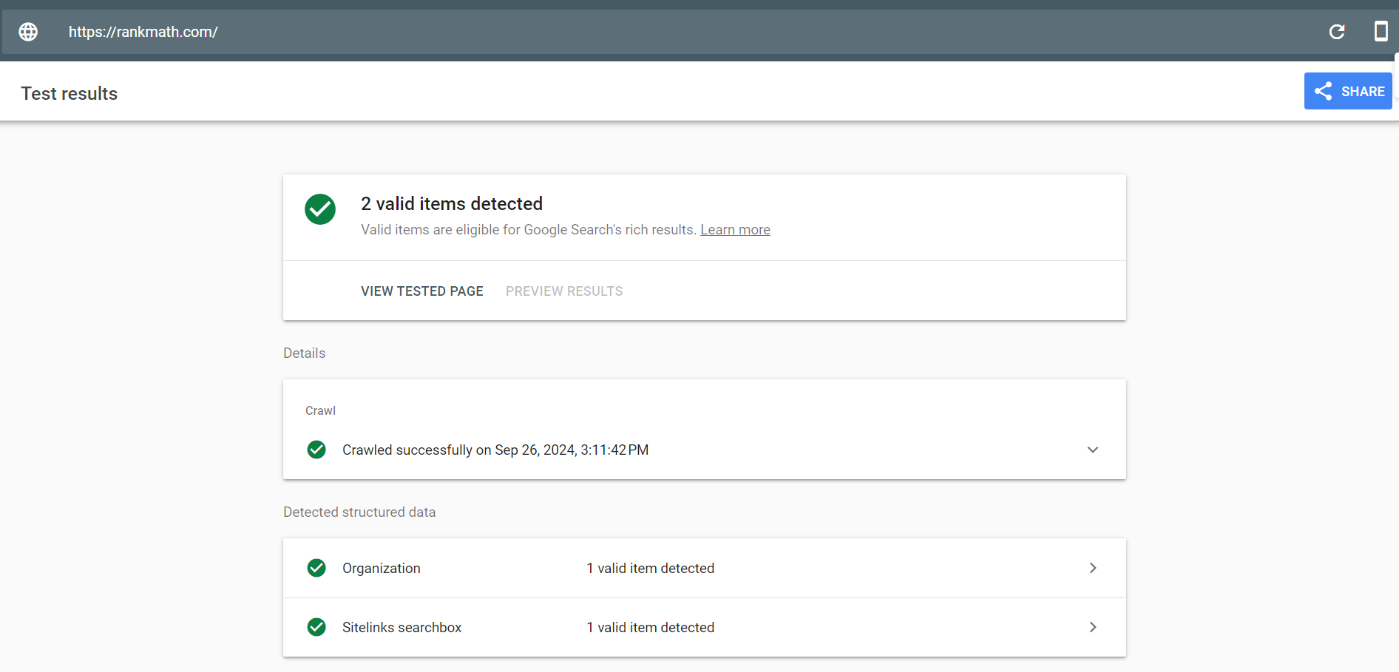Image resolution: width=1399 pixels, height=672 pixels.
Task: Expand the Sitelinks searchbox row
Action: [x=1093, y=627]
